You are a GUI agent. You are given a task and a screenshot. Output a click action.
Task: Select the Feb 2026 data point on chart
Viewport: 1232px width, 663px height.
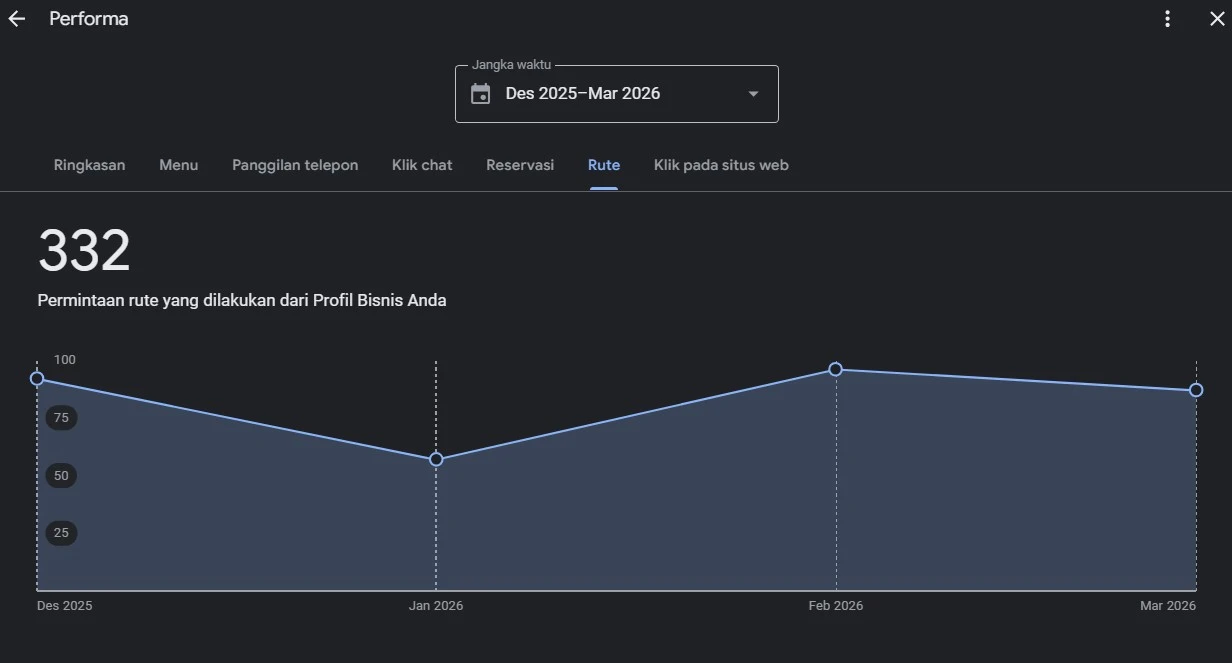(x=836, y=369)
